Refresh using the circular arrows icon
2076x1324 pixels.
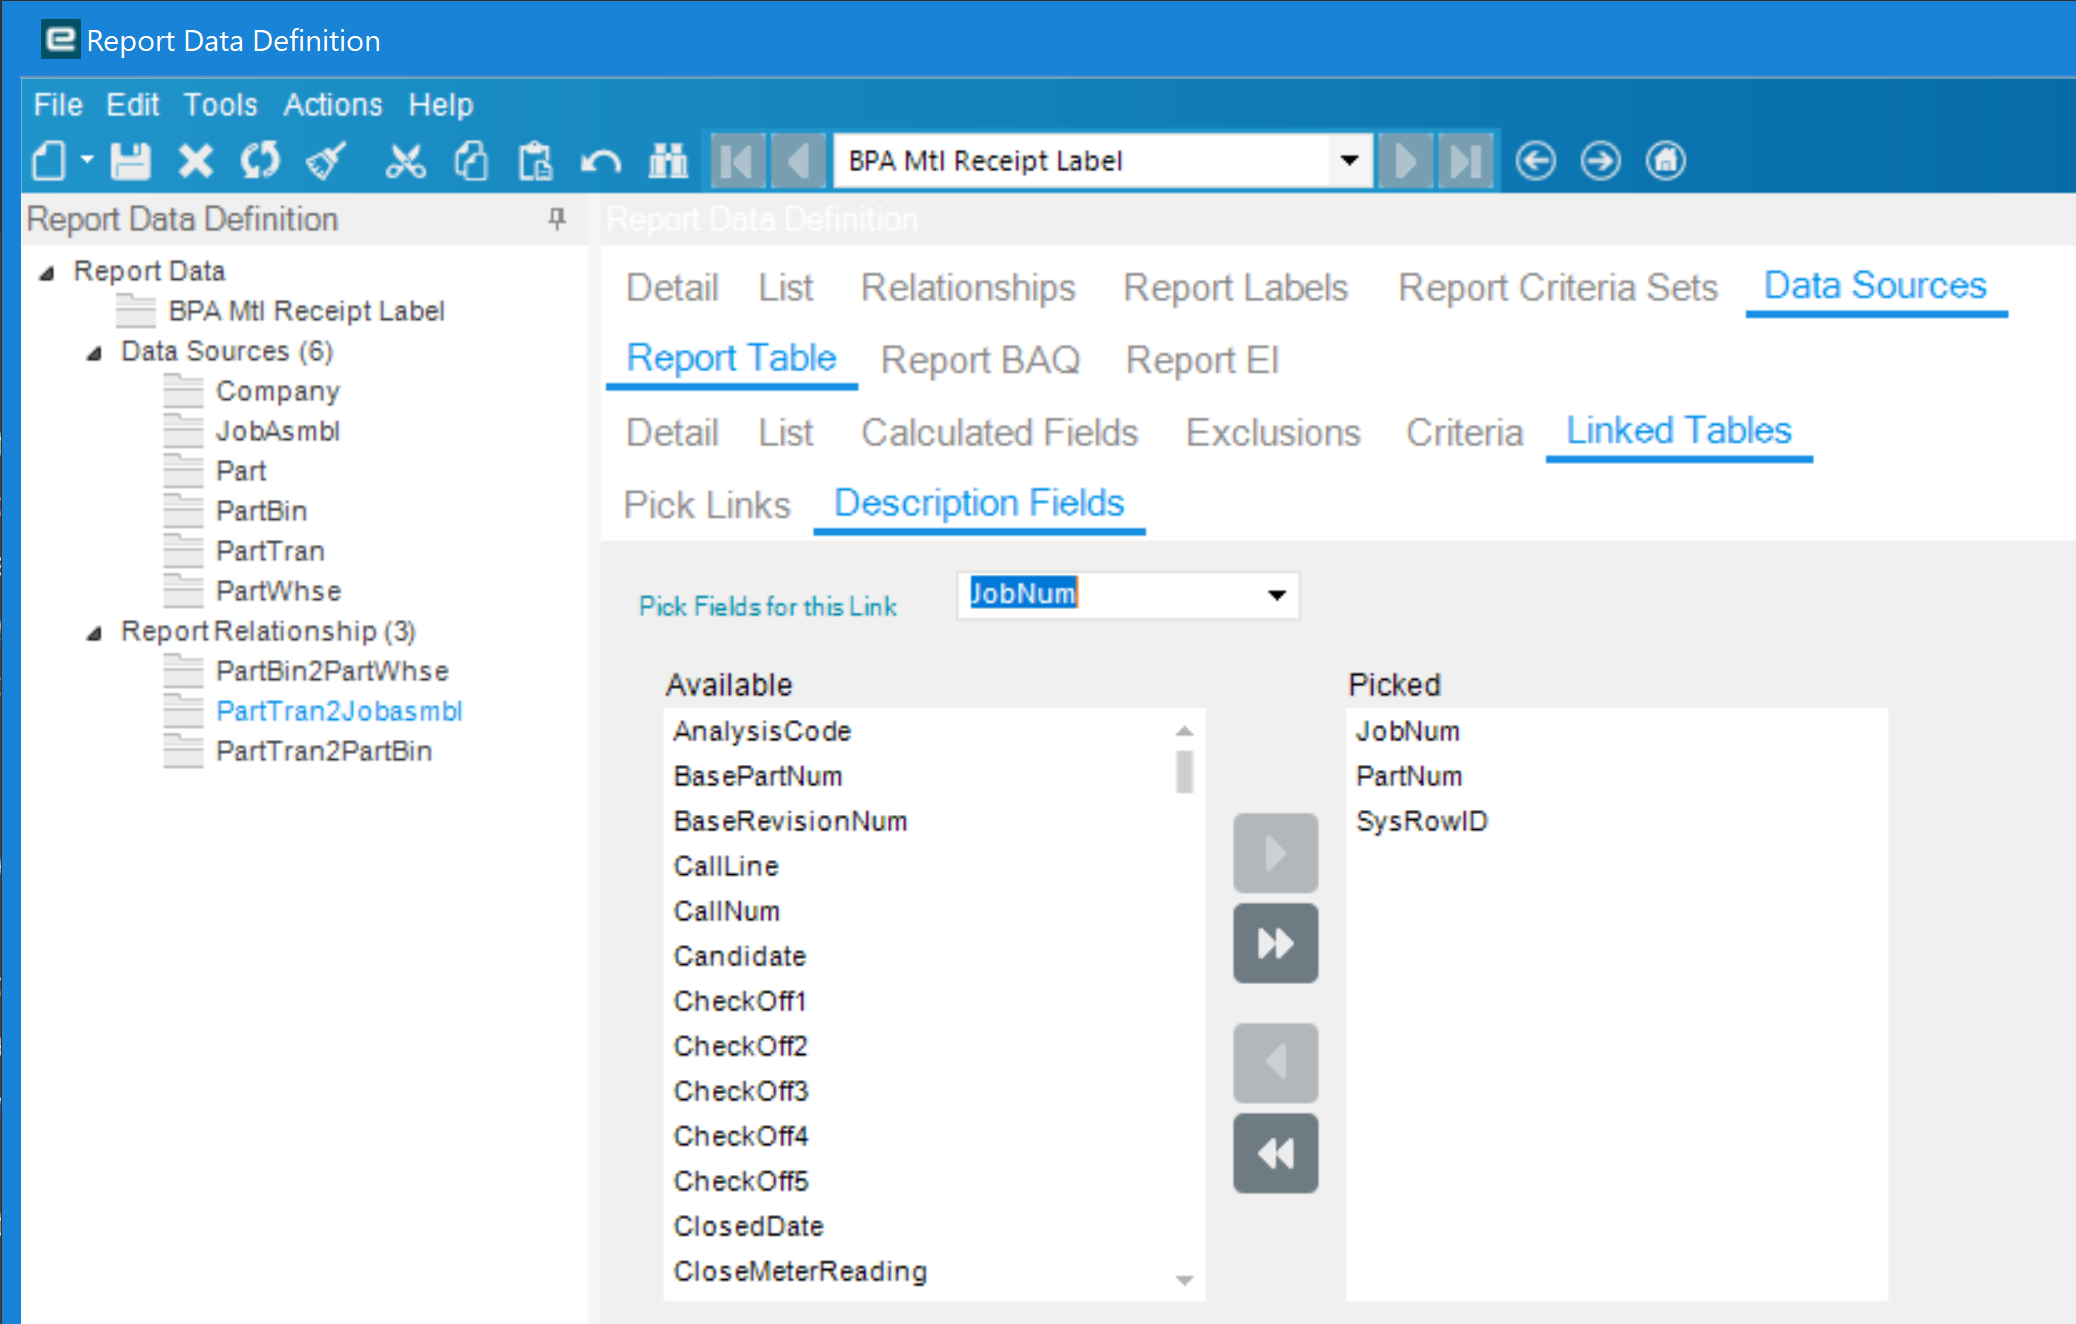(x=261, y=161)
